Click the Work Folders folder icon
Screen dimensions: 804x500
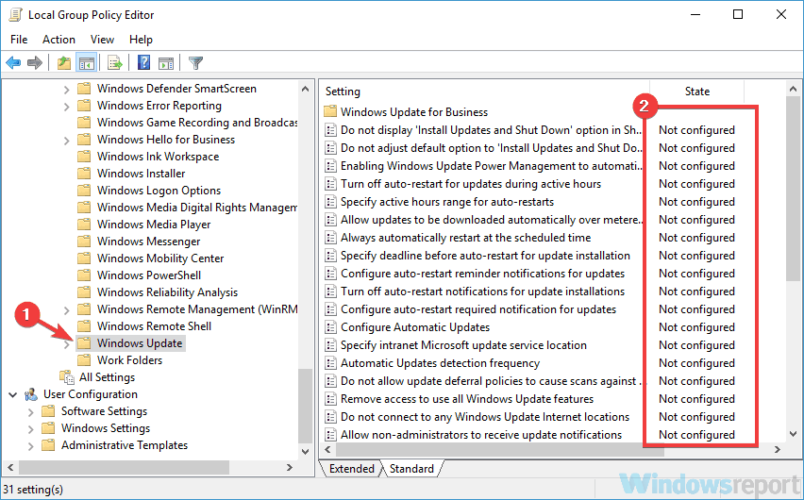84,360
